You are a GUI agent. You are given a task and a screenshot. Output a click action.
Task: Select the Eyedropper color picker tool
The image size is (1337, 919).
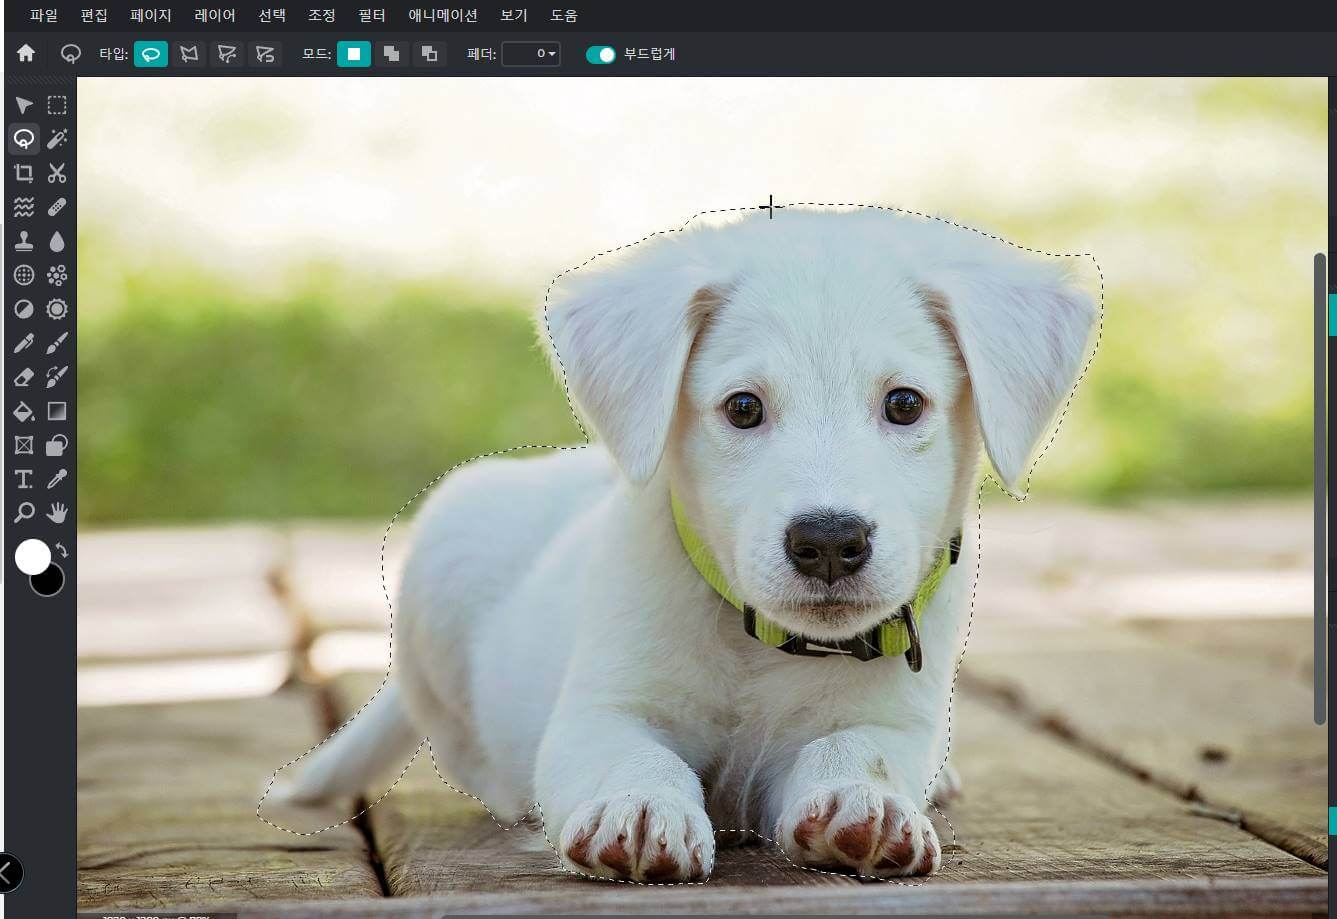pyautogui.click(x=57, y=479)
